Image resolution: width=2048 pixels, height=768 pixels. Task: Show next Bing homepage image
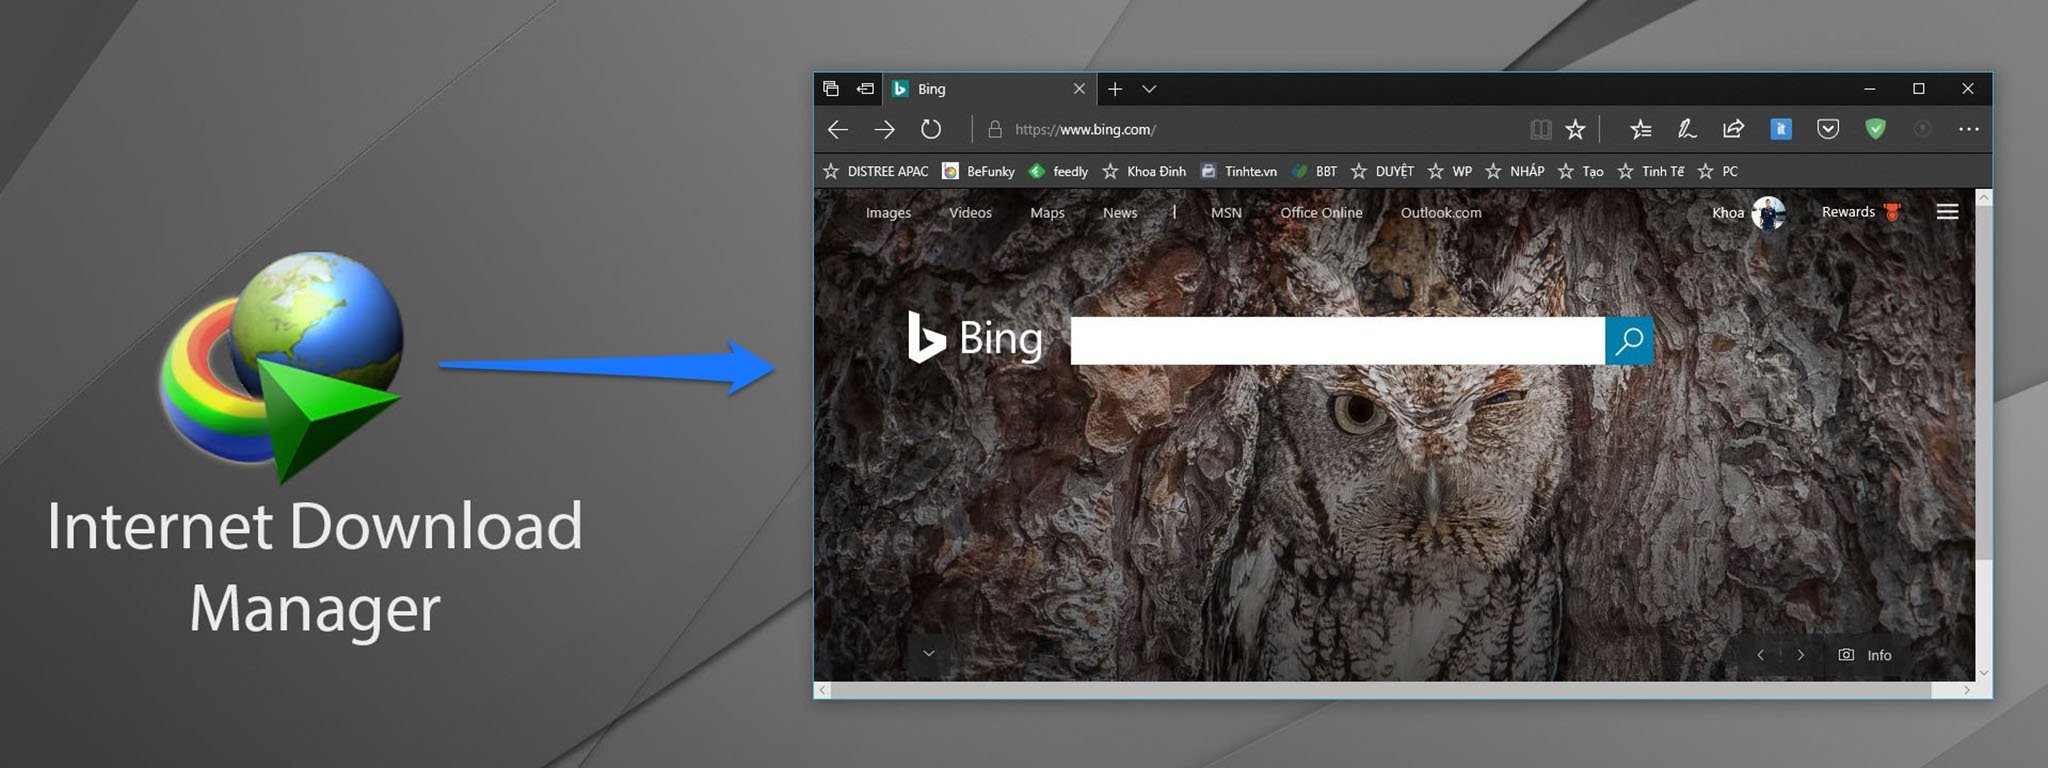(1801, 655)
